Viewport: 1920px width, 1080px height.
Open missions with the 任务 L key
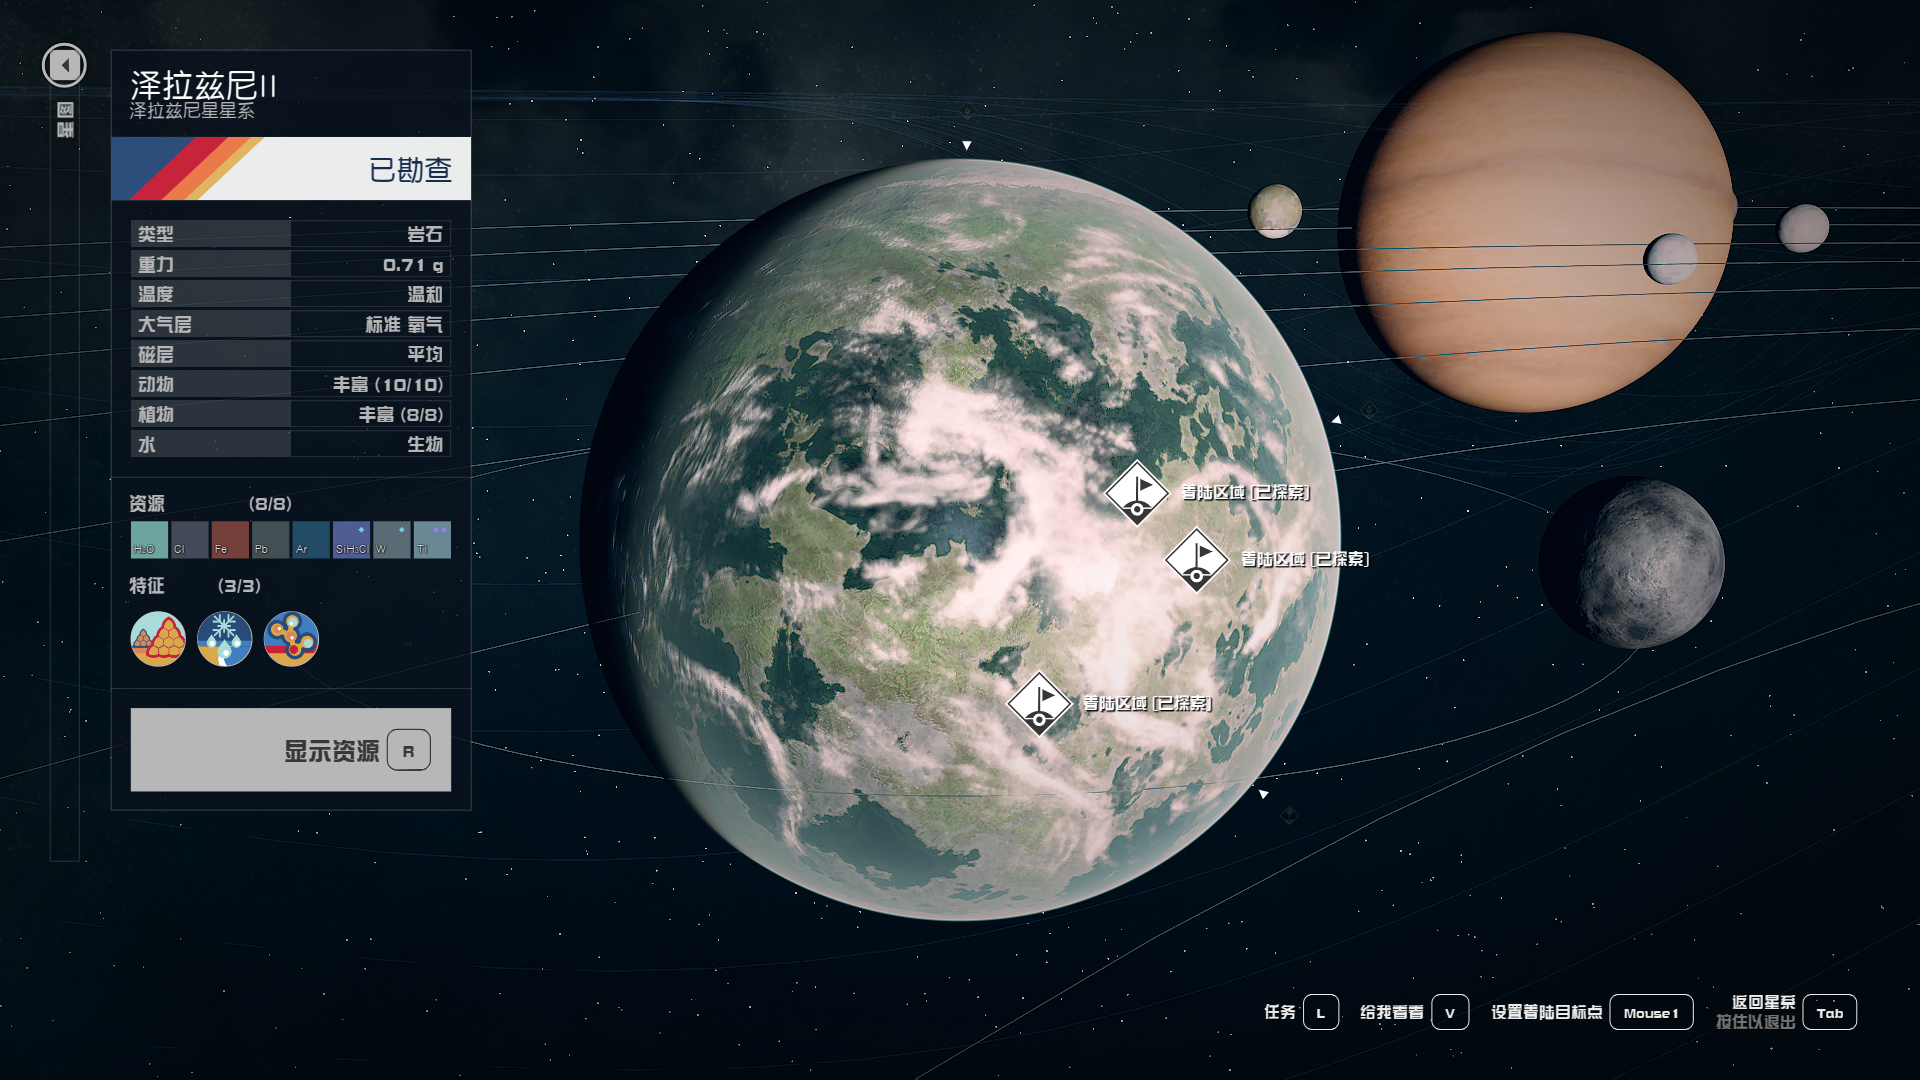point(1301,1012)
